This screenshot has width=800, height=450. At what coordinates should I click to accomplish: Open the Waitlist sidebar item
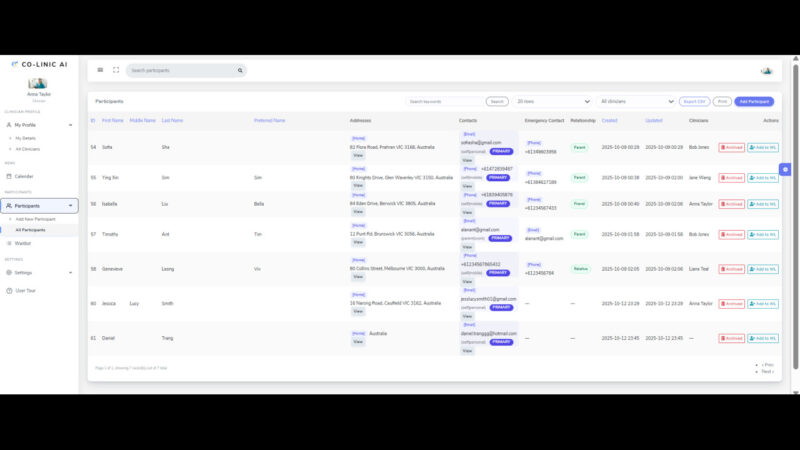[x=23, y=243]
